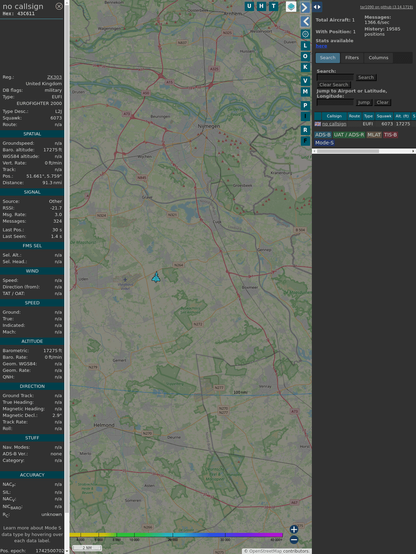Viewport: 416px width, 554px height.
Task: Open the stats available here link
Action: click(321, 46)
